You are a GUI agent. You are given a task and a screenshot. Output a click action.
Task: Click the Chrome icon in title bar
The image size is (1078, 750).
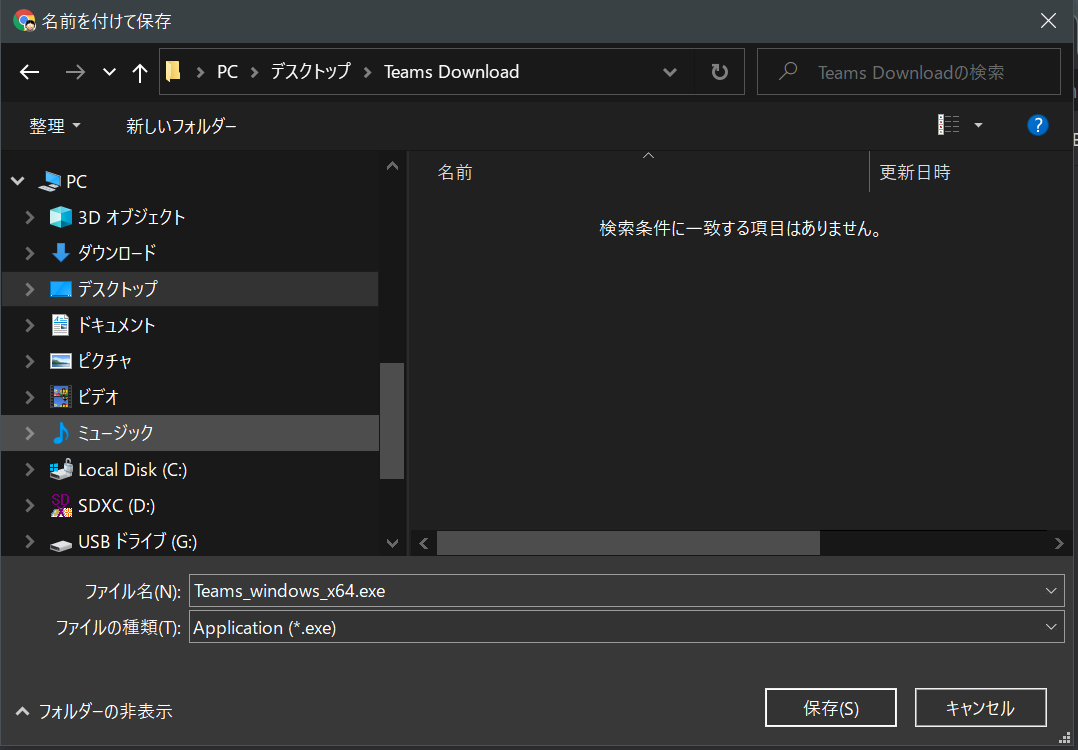tap(25, 21)
